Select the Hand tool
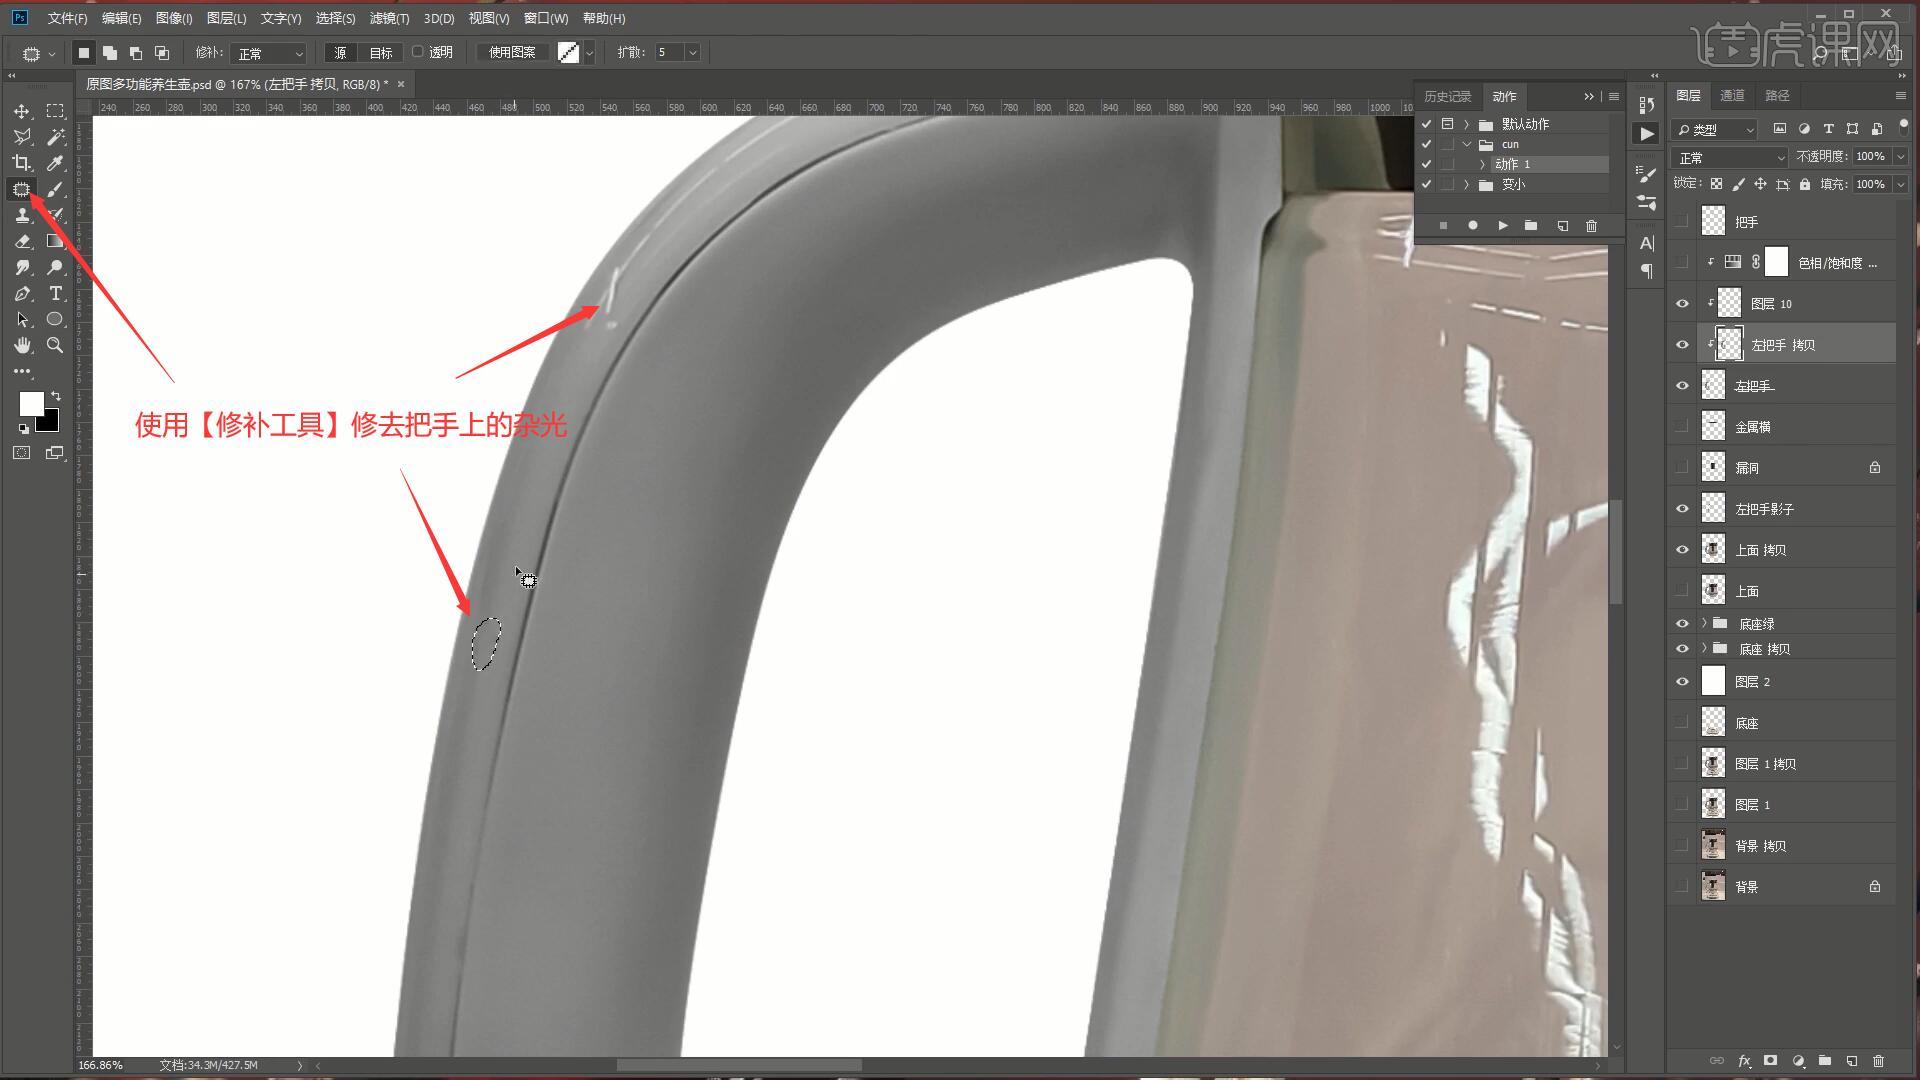 point(22,345)
